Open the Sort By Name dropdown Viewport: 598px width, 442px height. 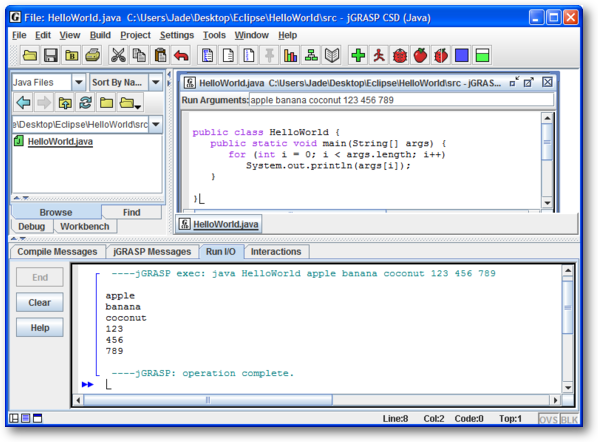[156, 82]
